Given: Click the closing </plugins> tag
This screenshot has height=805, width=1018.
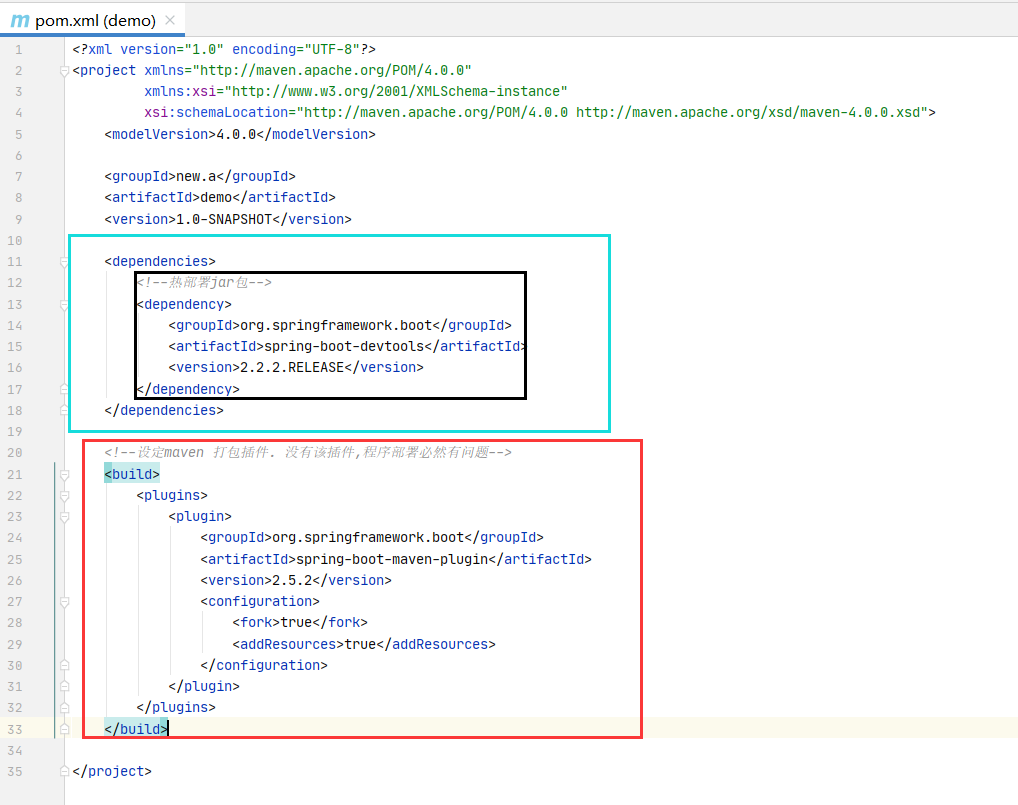Looking at the screenshot, I should click(176, 708).
